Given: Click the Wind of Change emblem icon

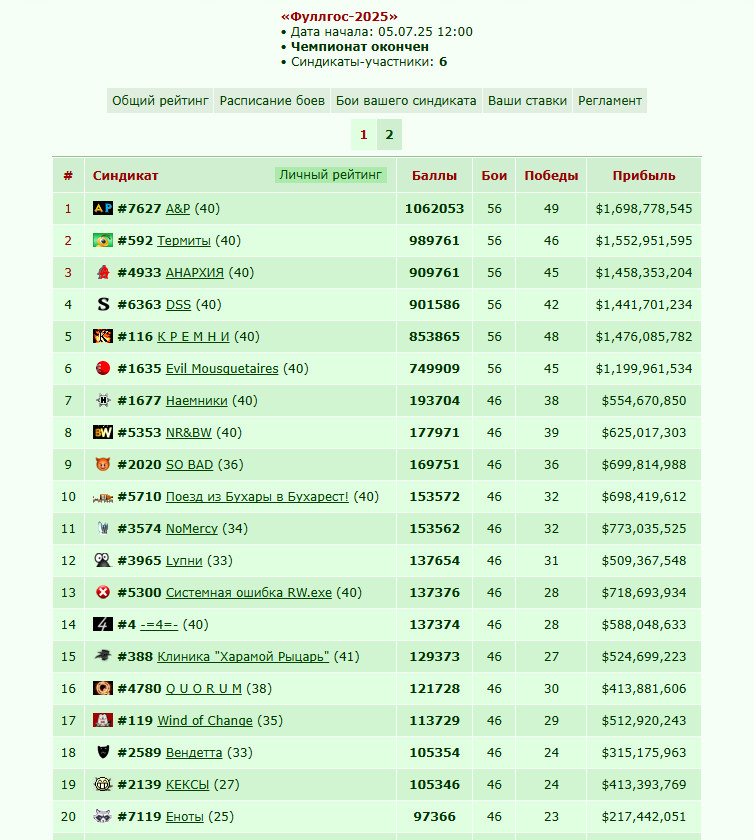Looking at the screenshot, I should click(102, 720).
